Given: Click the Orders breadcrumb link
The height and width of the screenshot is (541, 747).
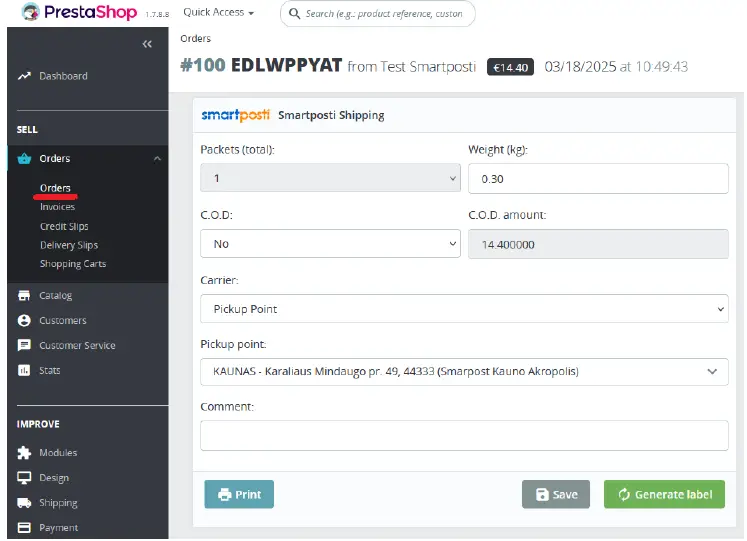Looking at the screenshot, I should tap(195, 39).
